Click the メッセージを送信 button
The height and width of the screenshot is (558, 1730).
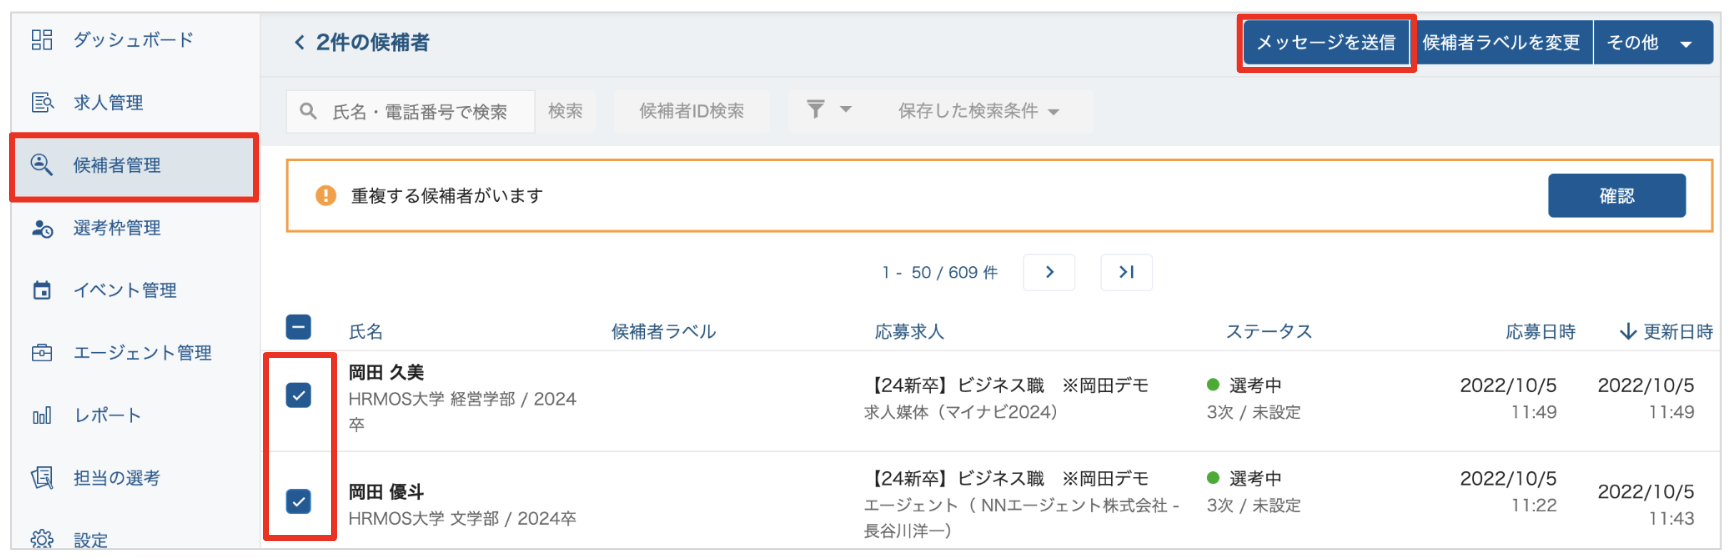pyautogui.click(x=1325, y=42)
